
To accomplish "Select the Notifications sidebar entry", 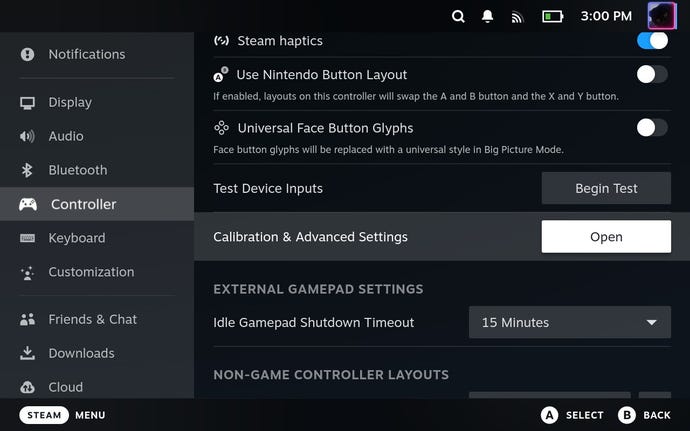I will tap(86, 54).
